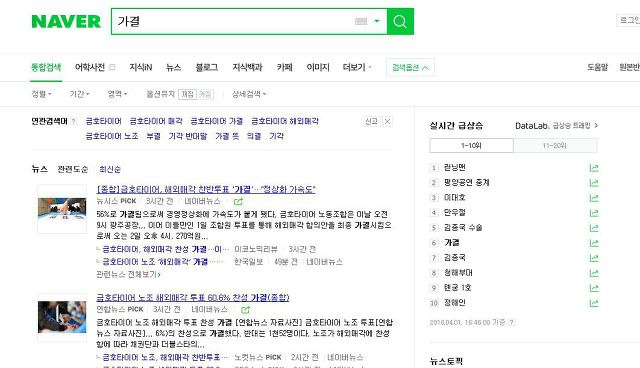Click the help icon beside ranking timestamp
640x368 pixels.
coord(512,322)
